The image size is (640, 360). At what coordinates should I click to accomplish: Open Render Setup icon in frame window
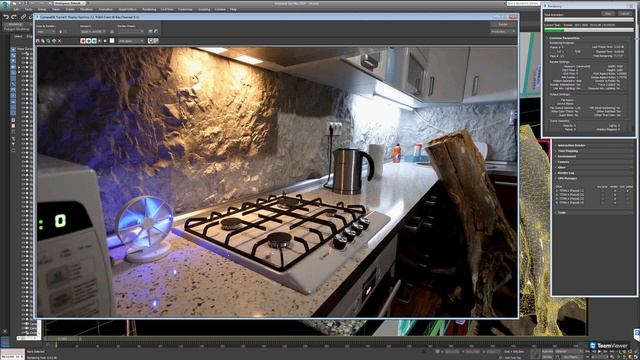click(150, 31)
